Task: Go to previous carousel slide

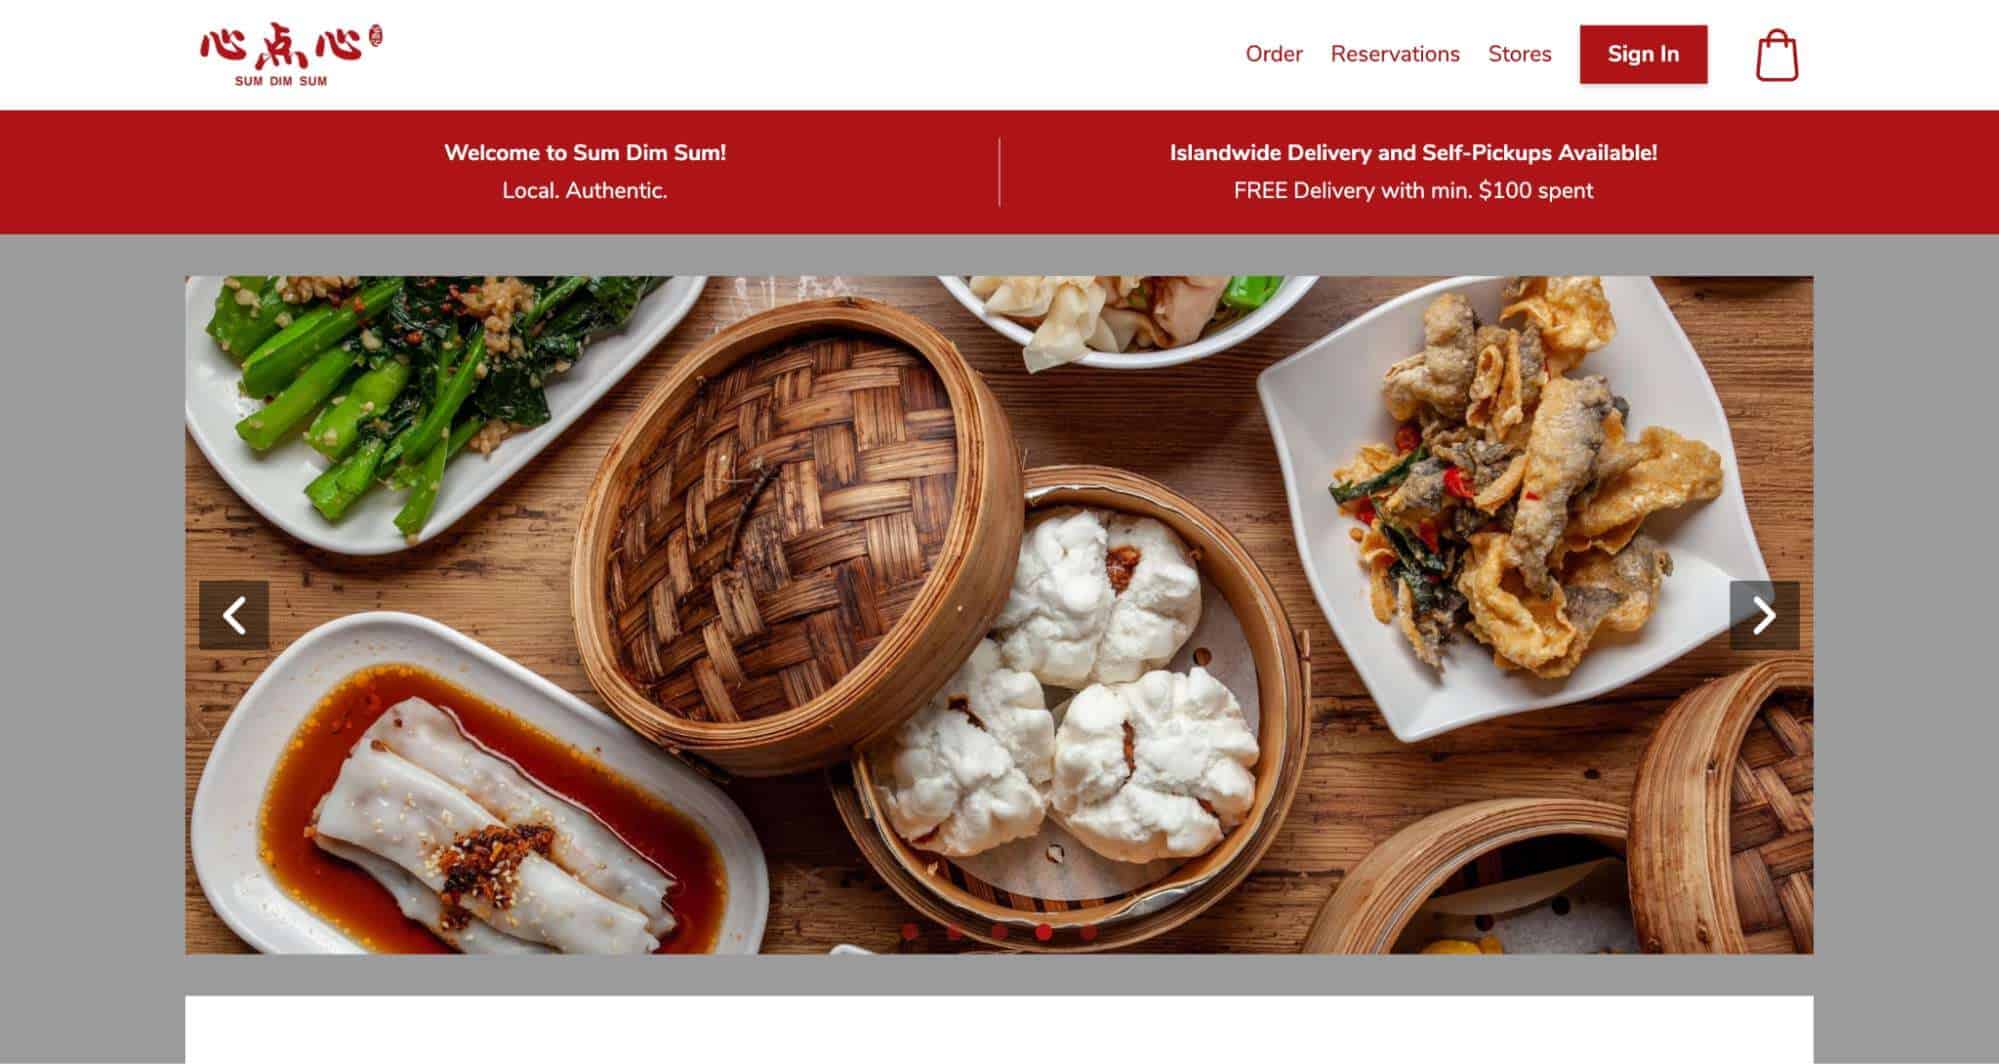Action: coord(234,615)
